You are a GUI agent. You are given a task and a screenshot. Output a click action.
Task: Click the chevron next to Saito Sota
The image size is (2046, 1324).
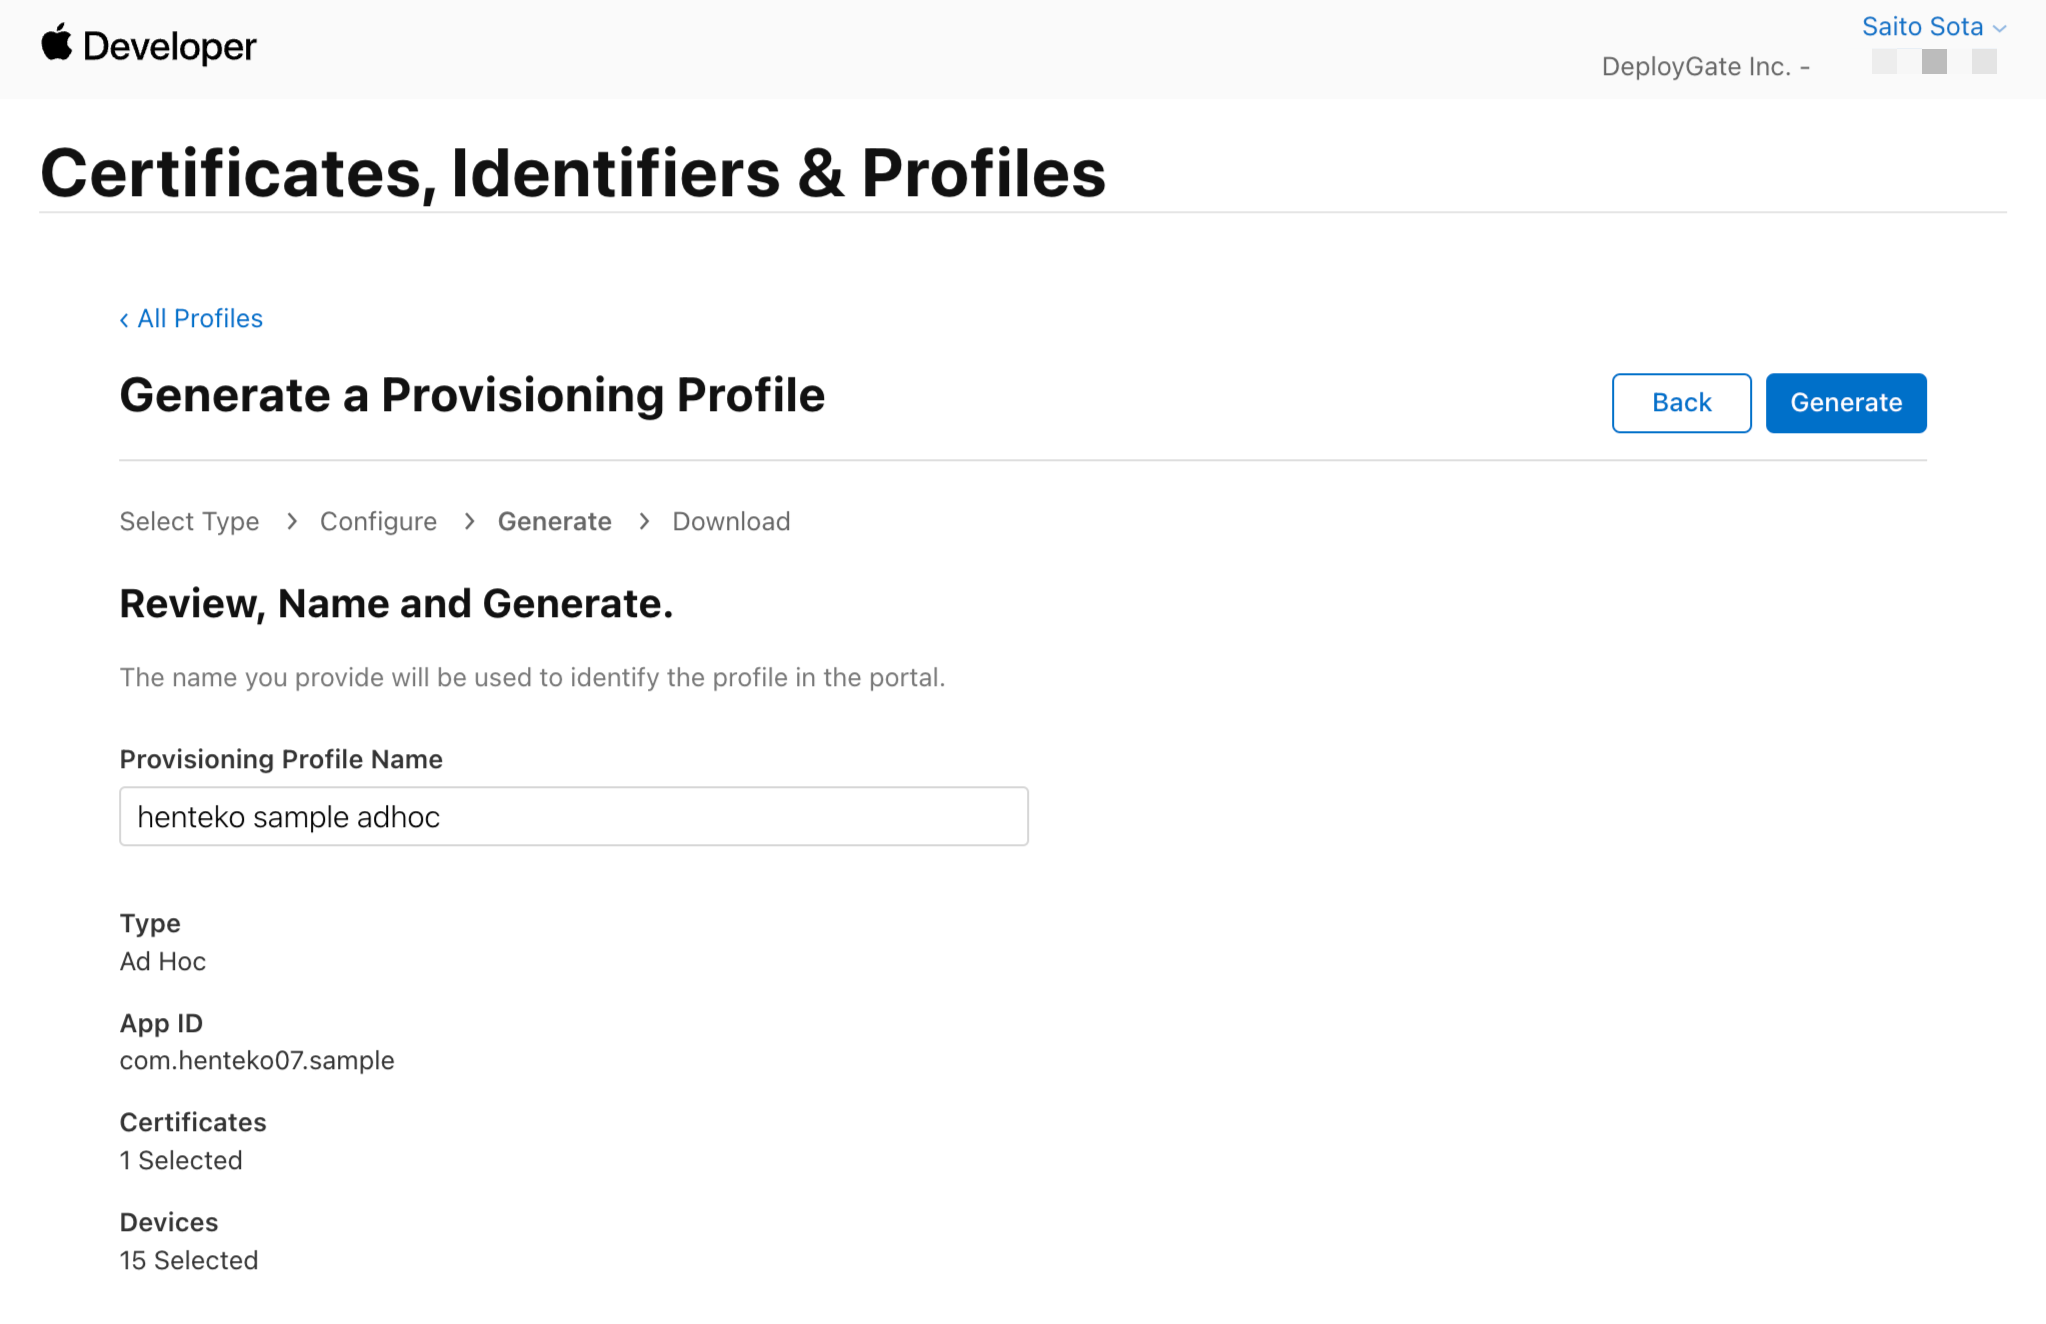coord(1999,27)
